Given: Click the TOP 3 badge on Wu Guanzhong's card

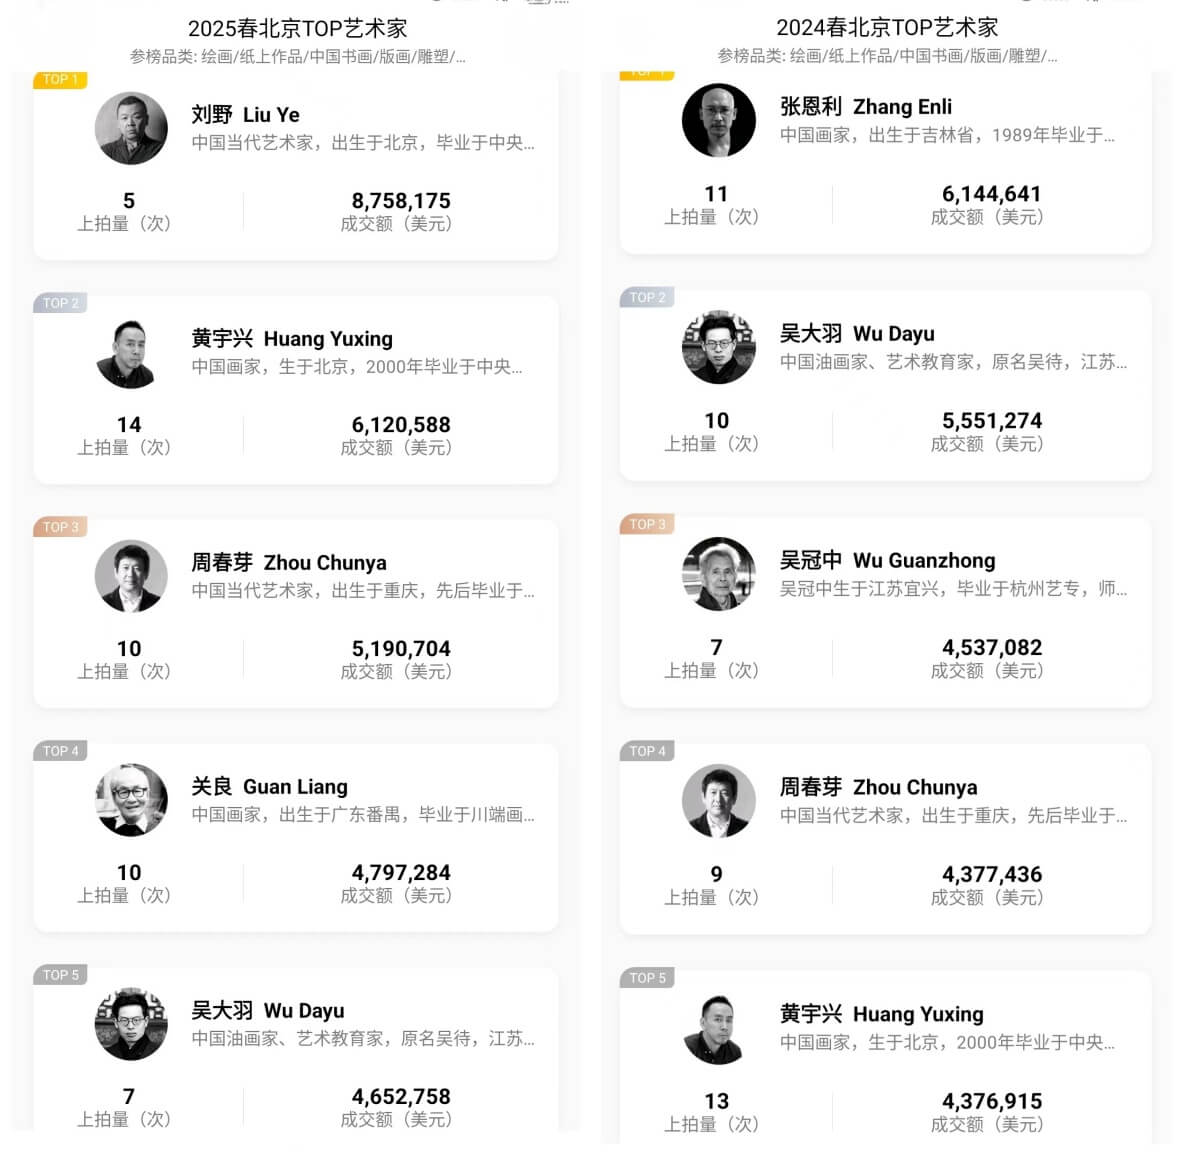Looking at the screenshot, I should point(648,524).
